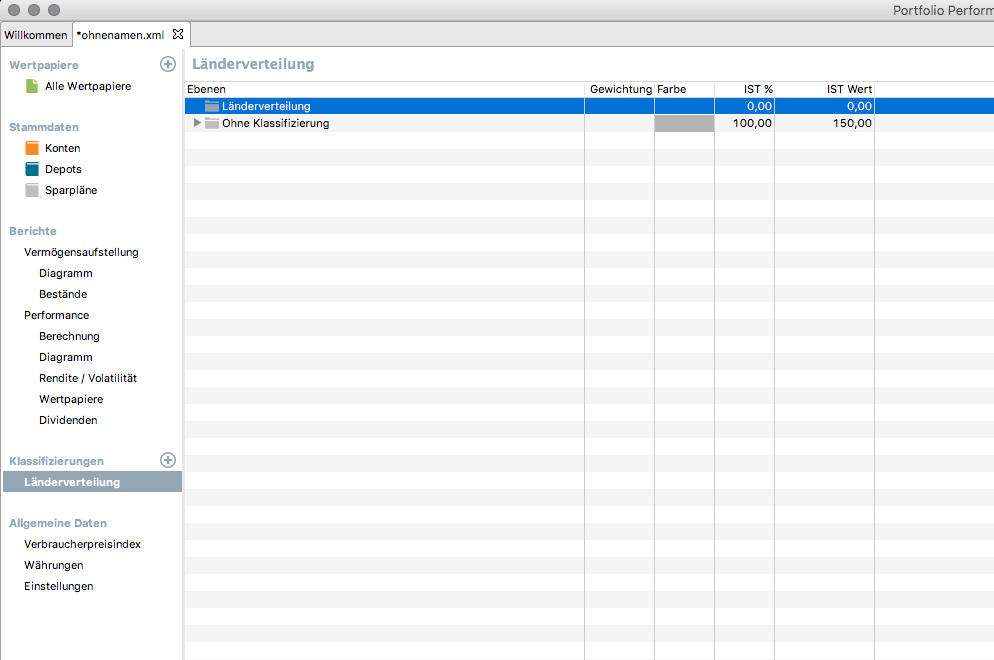
Task: Select the Ohne Klassifizierung row label
Action: (x=276, y=123)
